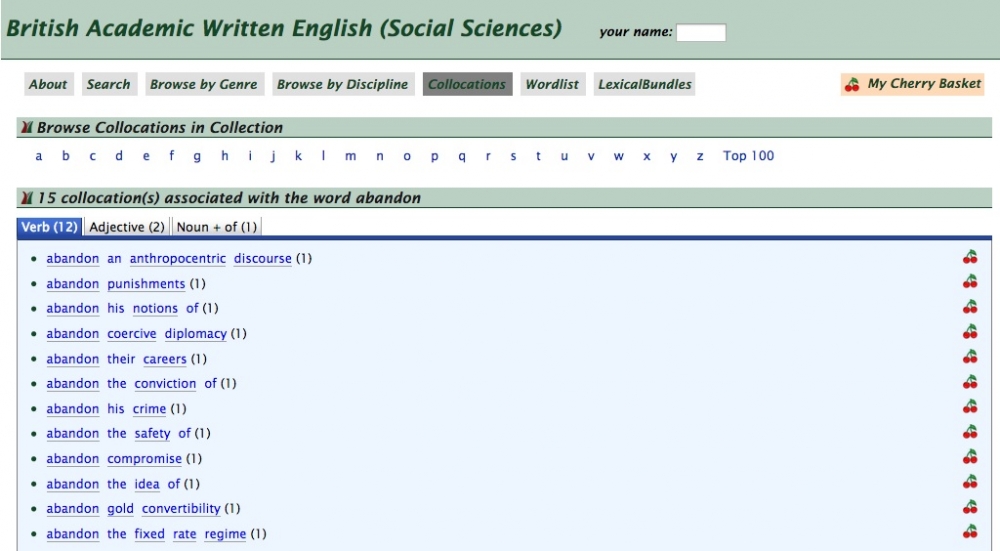Collapse the Browse Collocations in Collection section
The width and height of the screenshot is (1000, 551).
coord(27,128)
